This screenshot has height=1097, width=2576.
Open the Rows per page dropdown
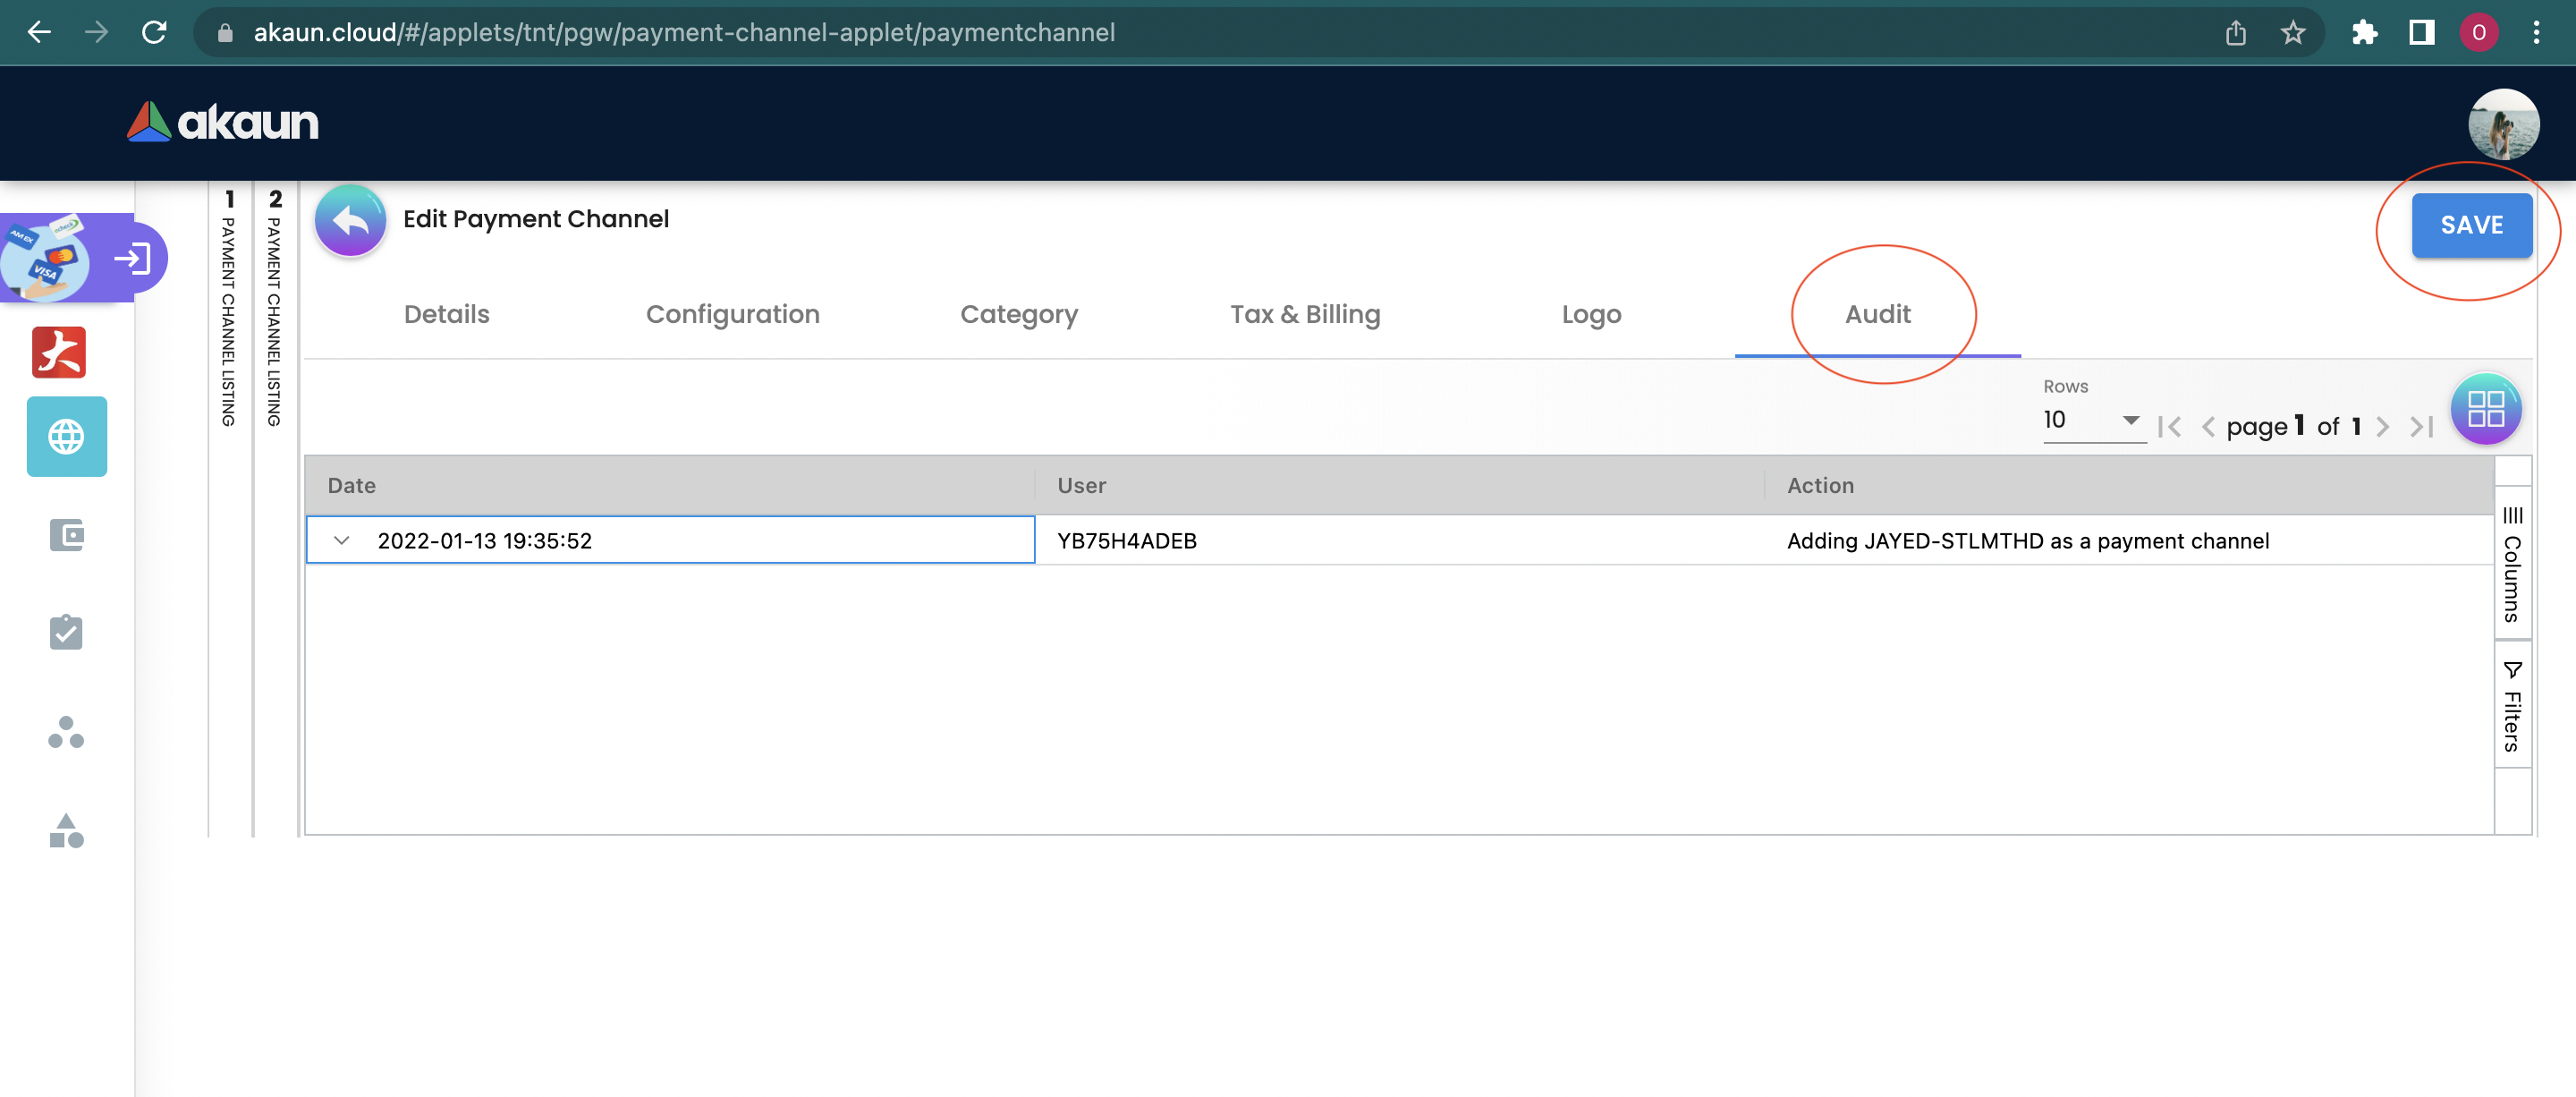2092,420
